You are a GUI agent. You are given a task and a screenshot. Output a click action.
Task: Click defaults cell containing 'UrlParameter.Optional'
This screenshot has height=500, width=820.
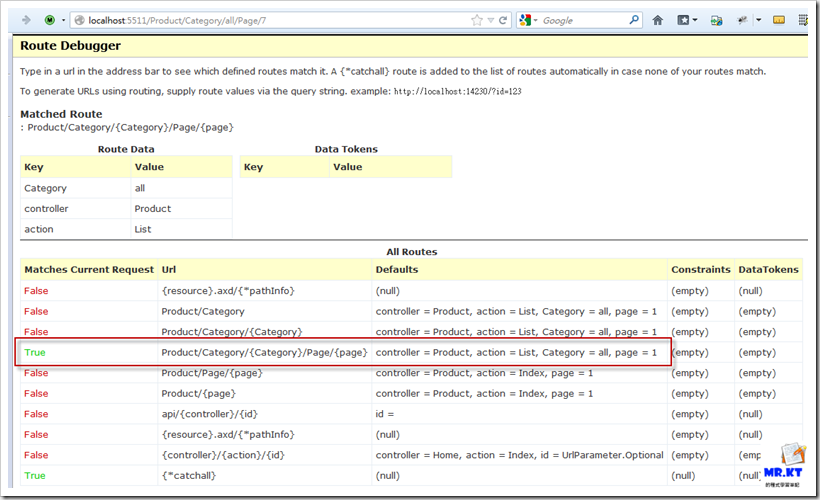tap(519, 456)
